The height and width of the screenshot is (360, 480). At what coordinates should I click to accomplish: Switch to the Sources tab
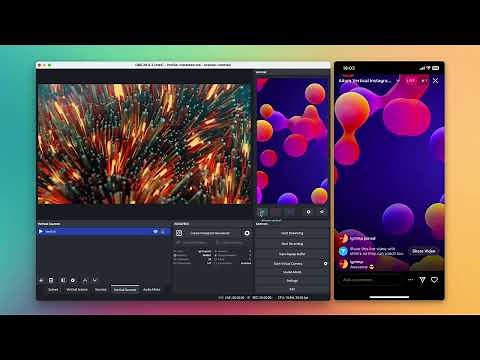101,289
